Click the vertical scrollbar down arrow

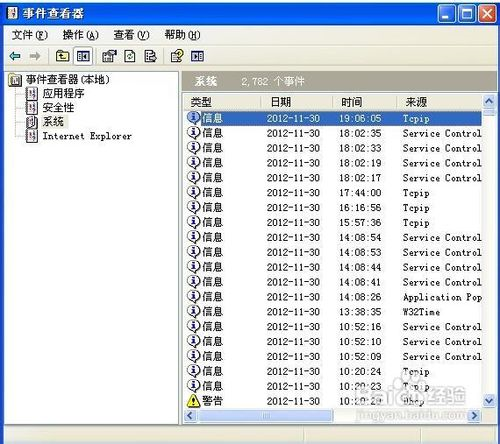(489, 400)
